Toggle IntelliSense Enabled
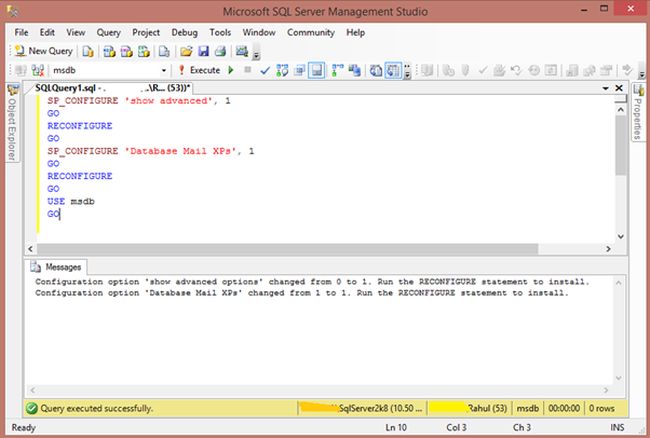Screen dimensions: 650x438 click(x=317, y=70)
